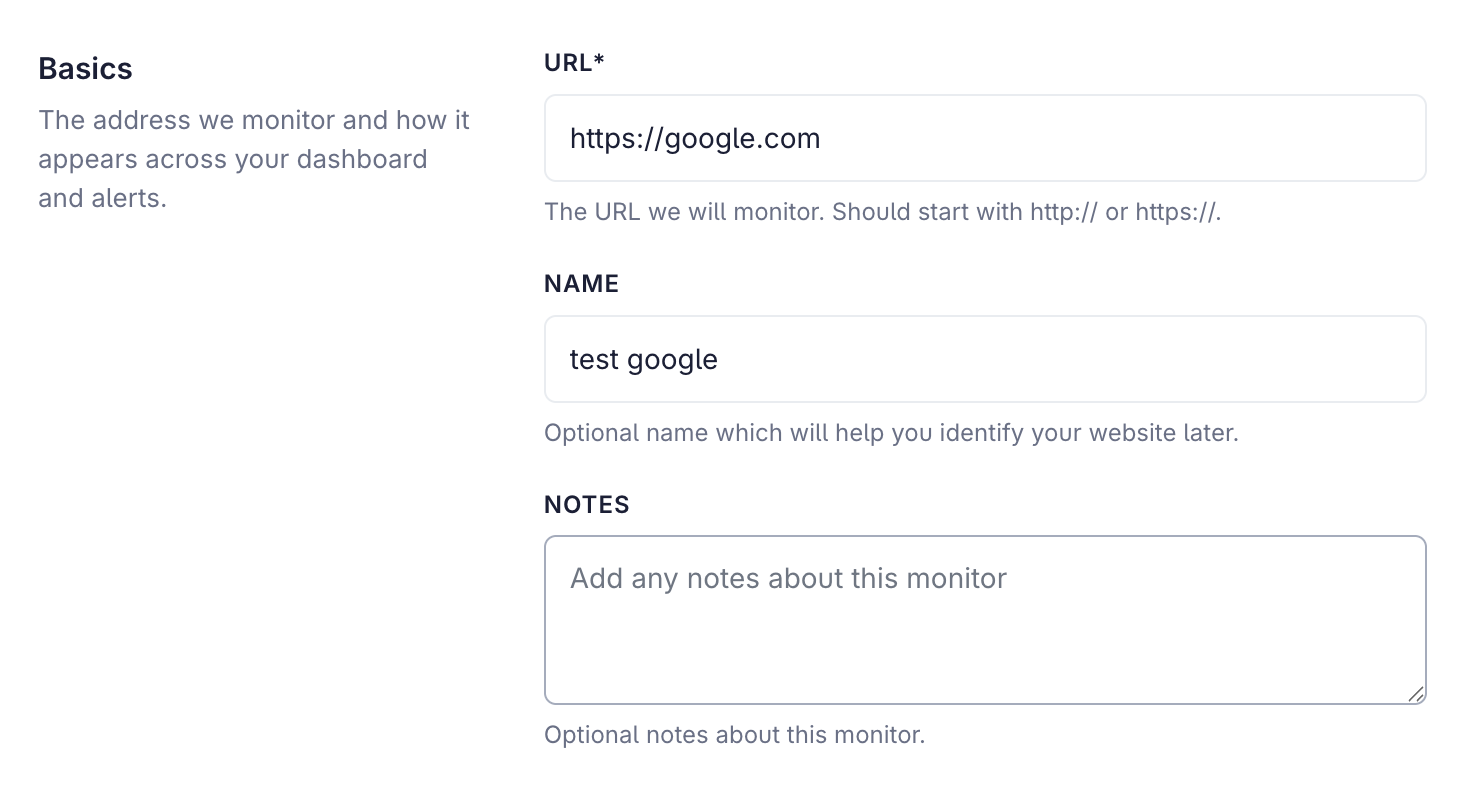
Task: Click the URL helper text below field
Action: [x=883, y=212]
